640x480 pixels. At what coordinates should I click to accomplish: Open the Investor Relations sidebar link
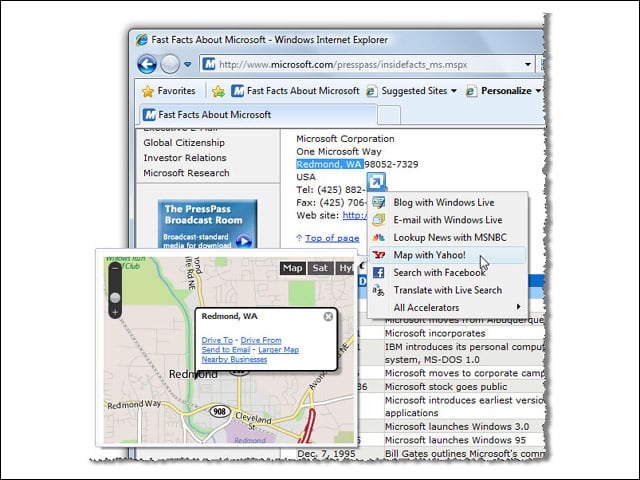click(184, 158)
